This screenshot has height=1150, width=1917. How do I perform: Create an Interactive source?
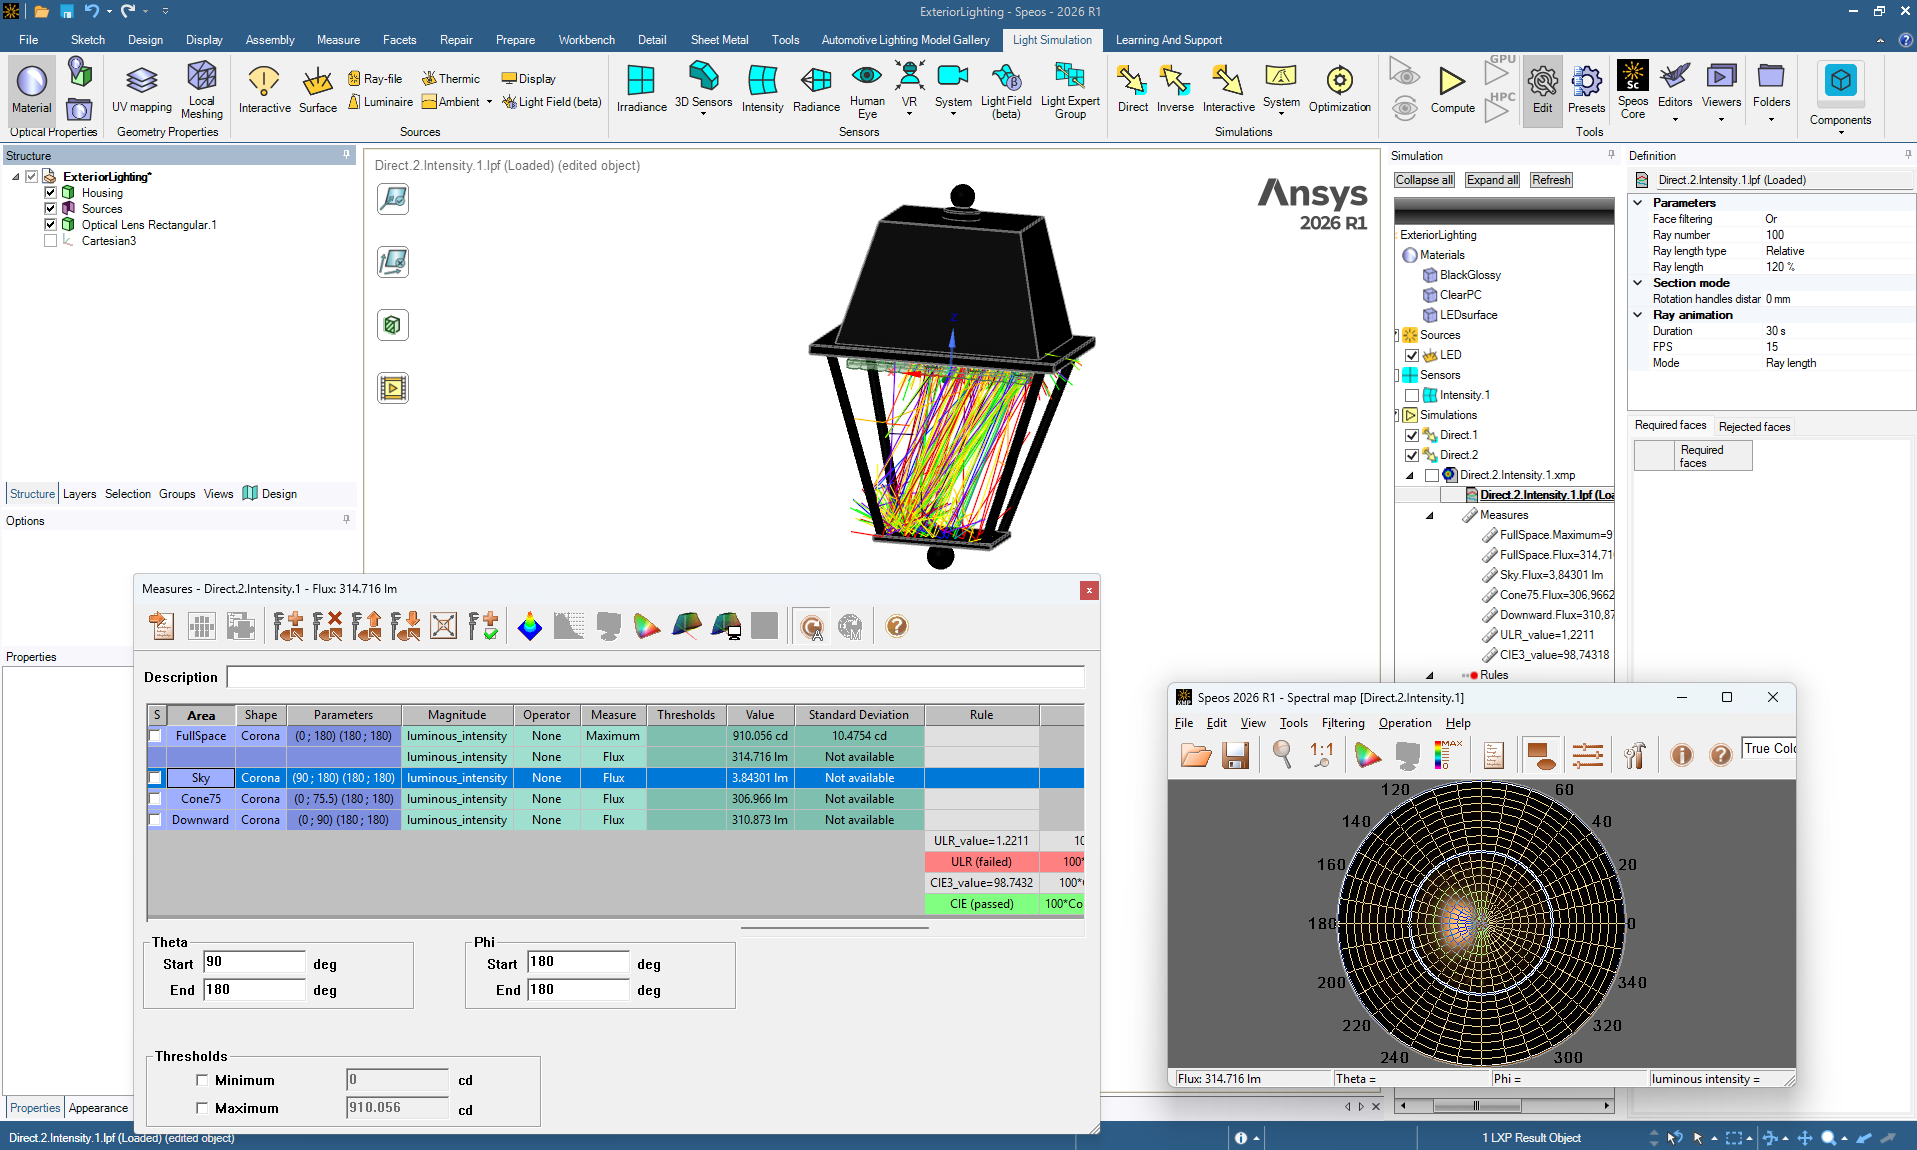(264, 89)
